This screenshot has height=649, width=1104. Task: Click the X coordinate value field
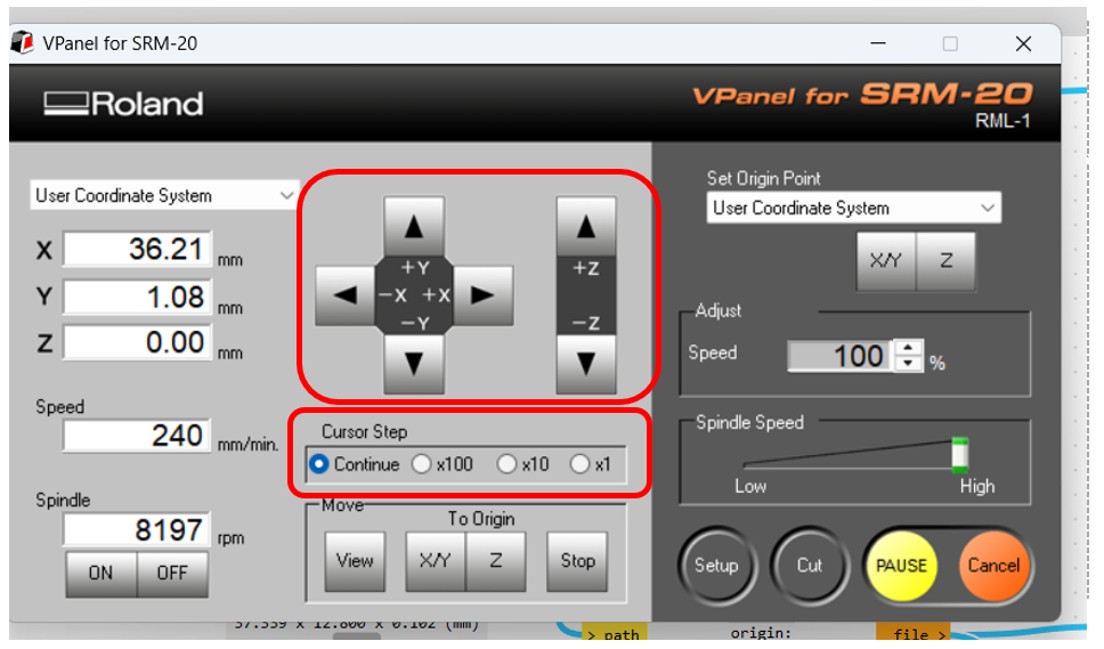click(137, 249)
